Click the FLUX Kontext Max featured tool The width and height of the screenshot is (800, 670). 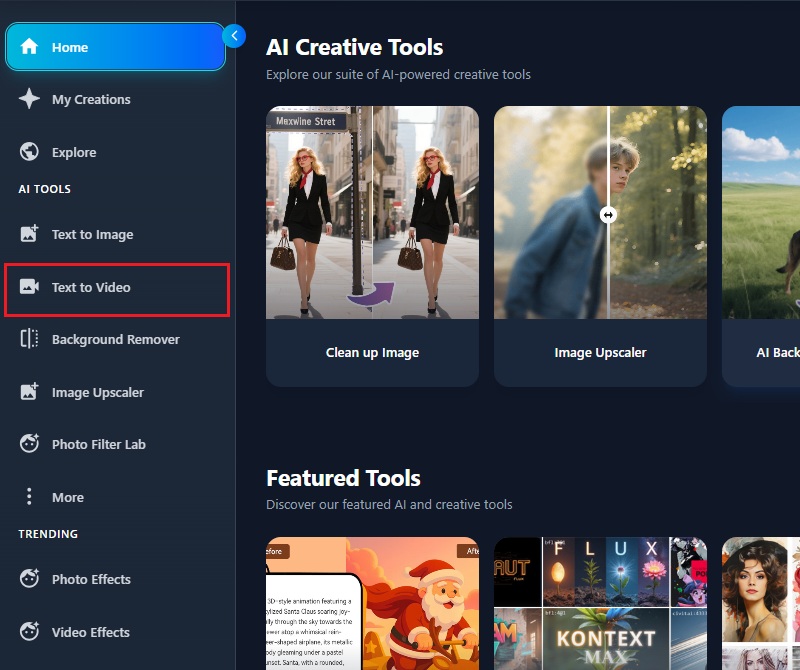point(600,605)
